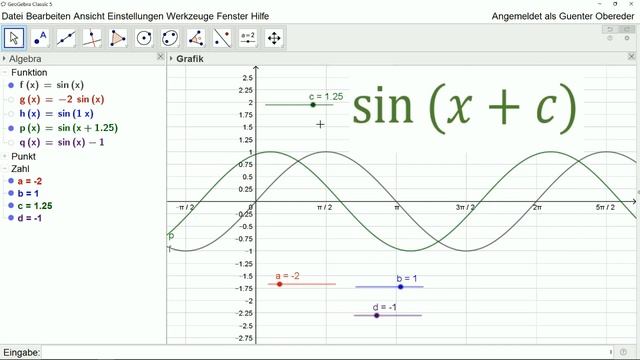Select the Angle tool
640x360 pixels.
tap(196, 38)
